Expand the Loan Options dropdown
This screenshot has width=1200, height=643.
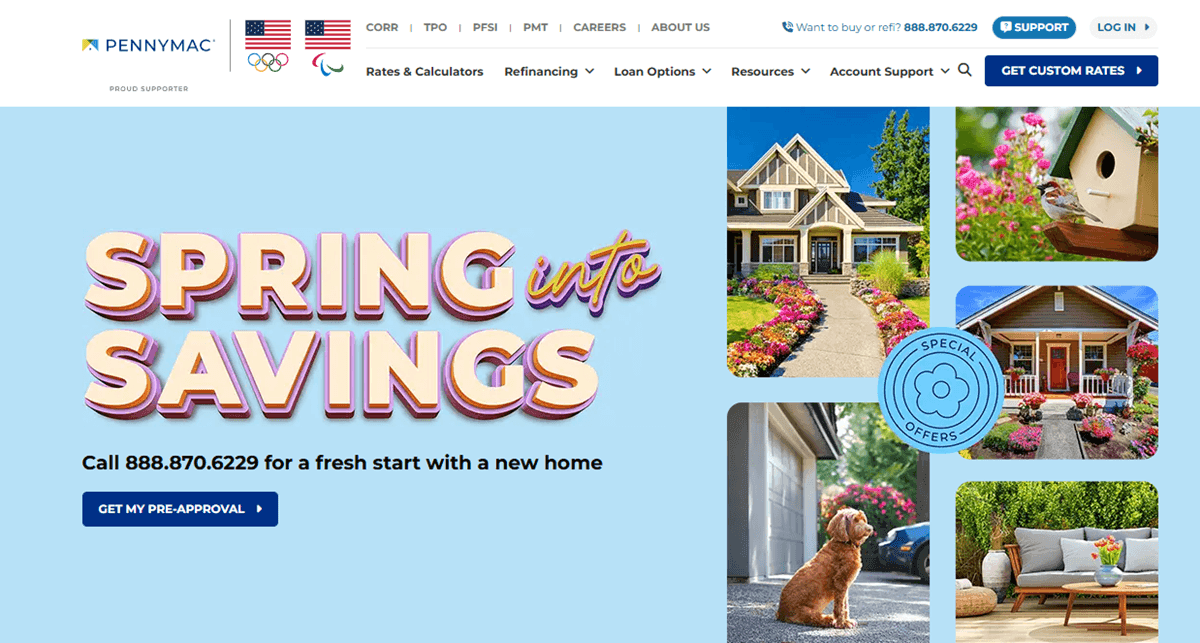662,72
